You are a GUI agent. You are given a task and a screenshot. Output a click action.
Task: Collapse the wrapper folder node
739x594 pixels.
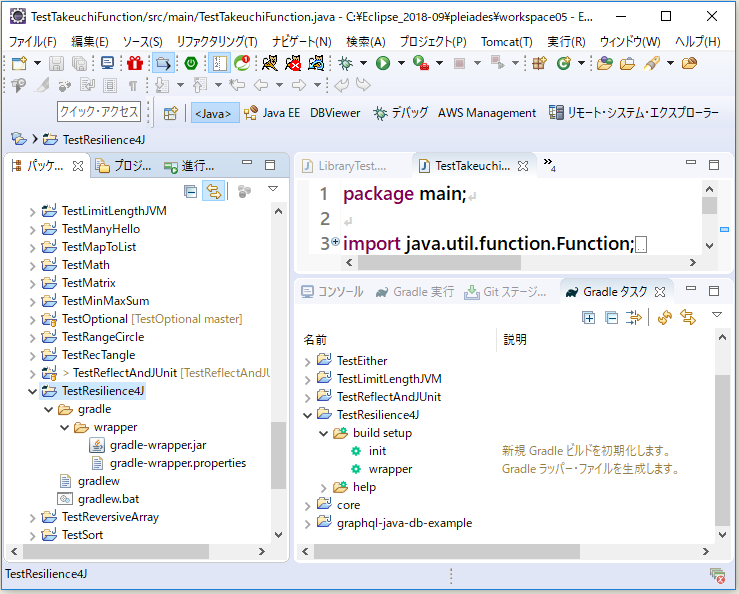coord(65,427)
